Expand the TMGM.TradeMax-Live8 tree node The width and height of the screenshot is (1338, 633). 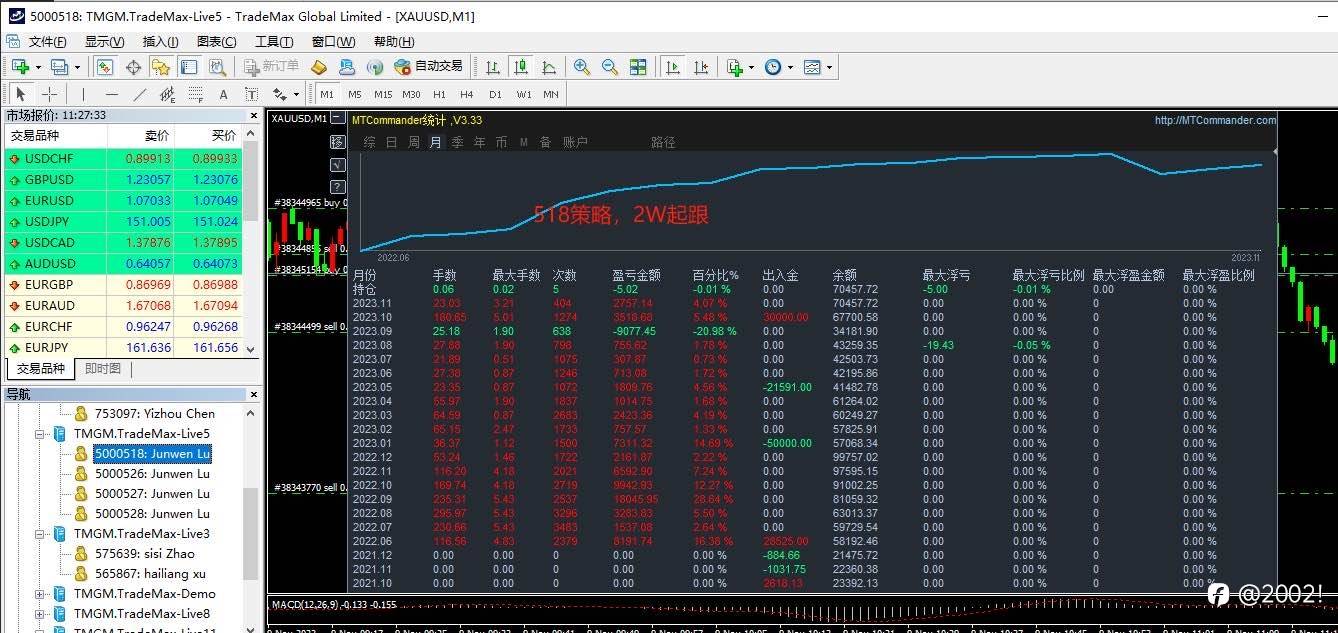(x=40, y=614)
